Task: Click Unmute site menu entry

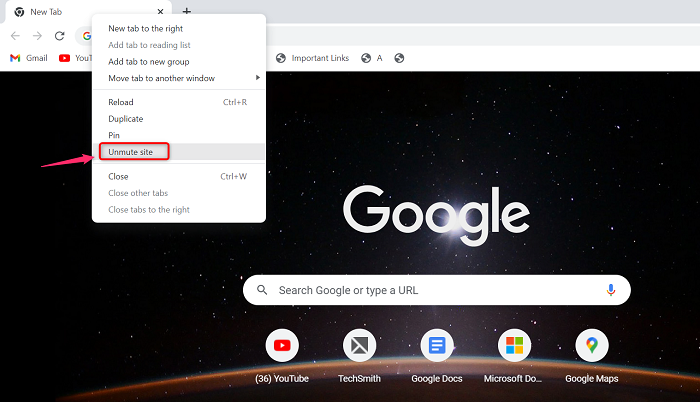Action: coord(179,152)
